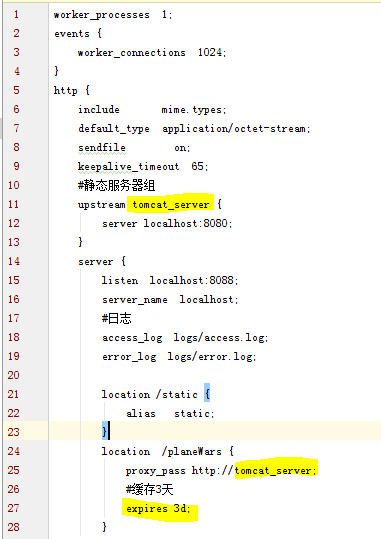Click the sendfile directive on line 8
The image size is (381, 539).
click(x=102, y=147)
